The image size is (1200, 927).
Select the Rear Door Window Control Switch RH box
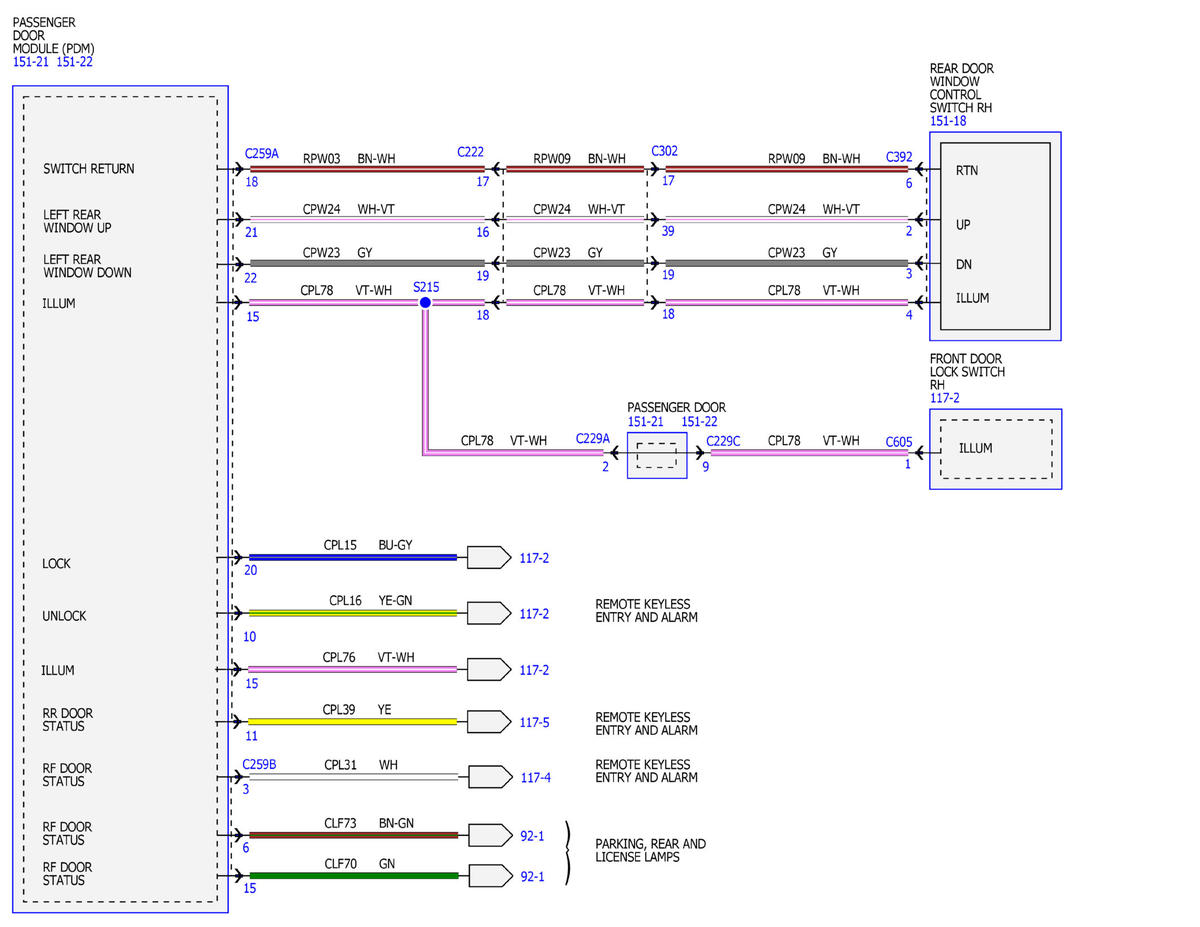[995, 236]
